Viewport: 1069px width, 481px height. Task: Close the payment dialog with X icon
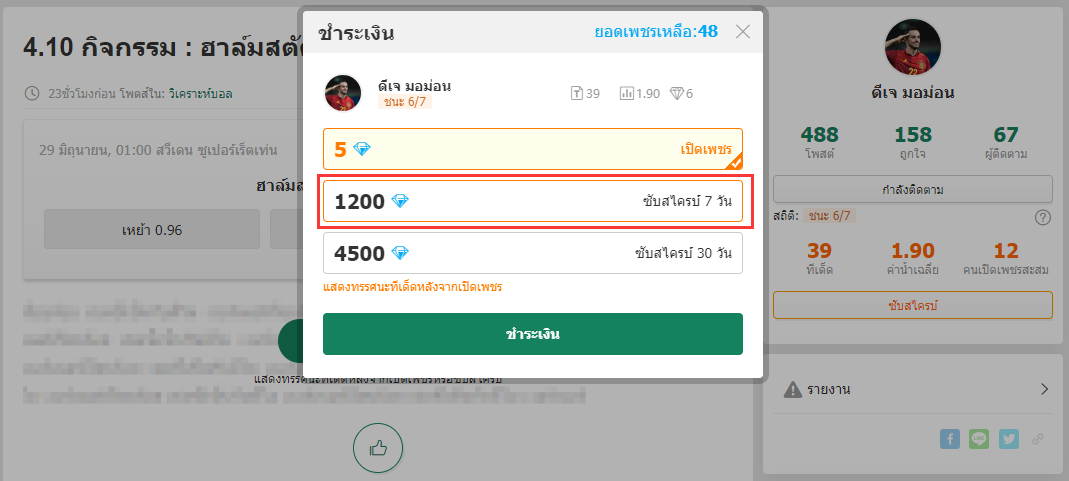743,31
